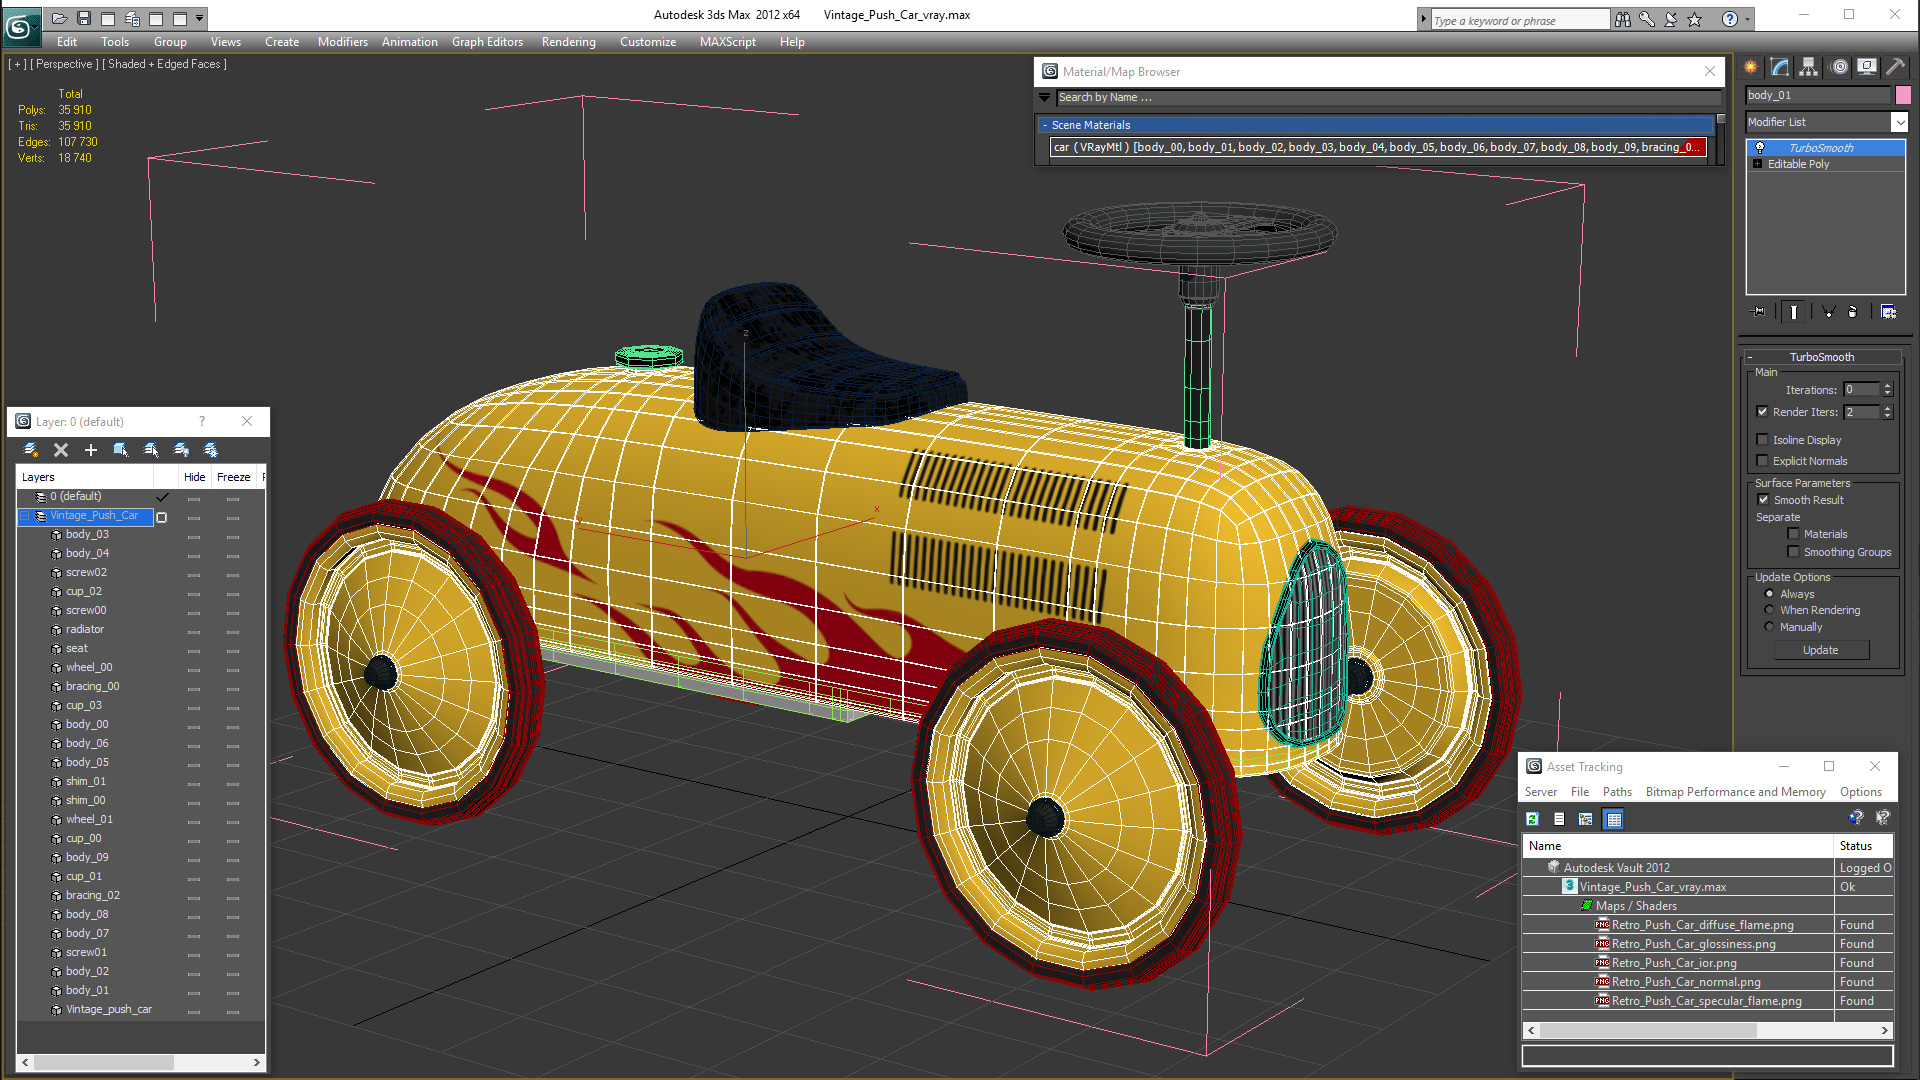The width and height of the screenshot is (1920, 1080).
Task: Open the Modifier List dropdown
Action: click(1899, 122)
